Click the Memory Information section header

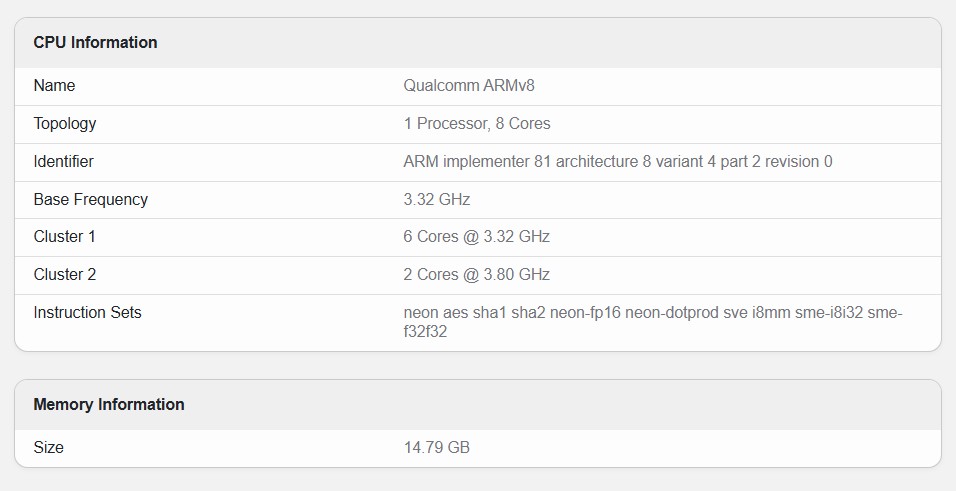pyautogui.click(x=109, y=405)
